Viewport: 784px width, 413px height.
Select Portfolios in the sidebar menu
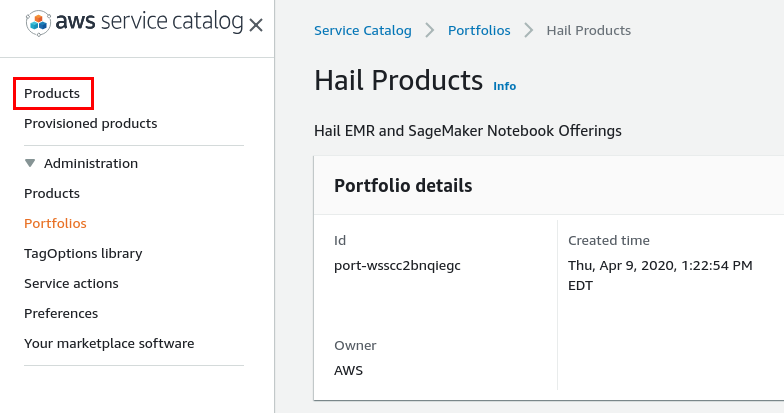coord(55,223)
